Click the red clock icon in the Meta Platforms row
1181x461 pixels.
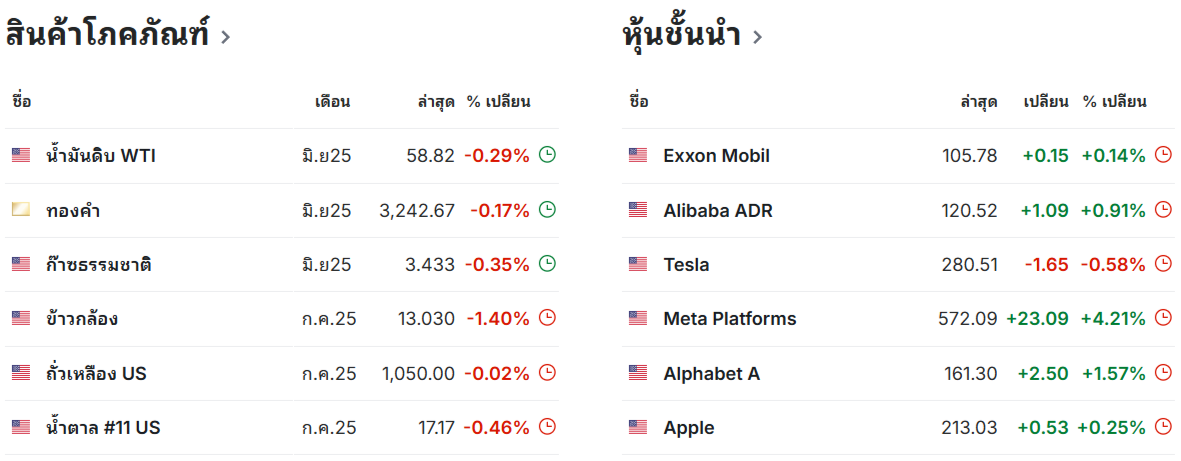1164,318
